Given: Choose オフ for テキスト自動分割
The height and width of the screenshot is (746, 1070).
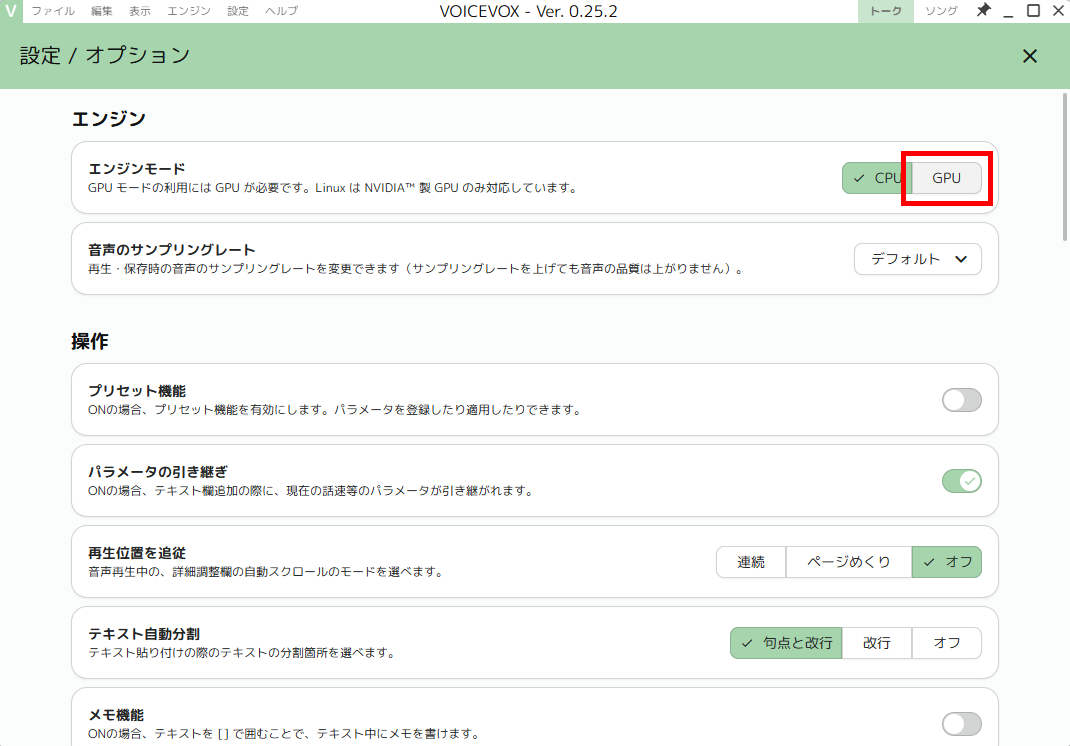Looking at the screenshot, I should tap(946, 643).
